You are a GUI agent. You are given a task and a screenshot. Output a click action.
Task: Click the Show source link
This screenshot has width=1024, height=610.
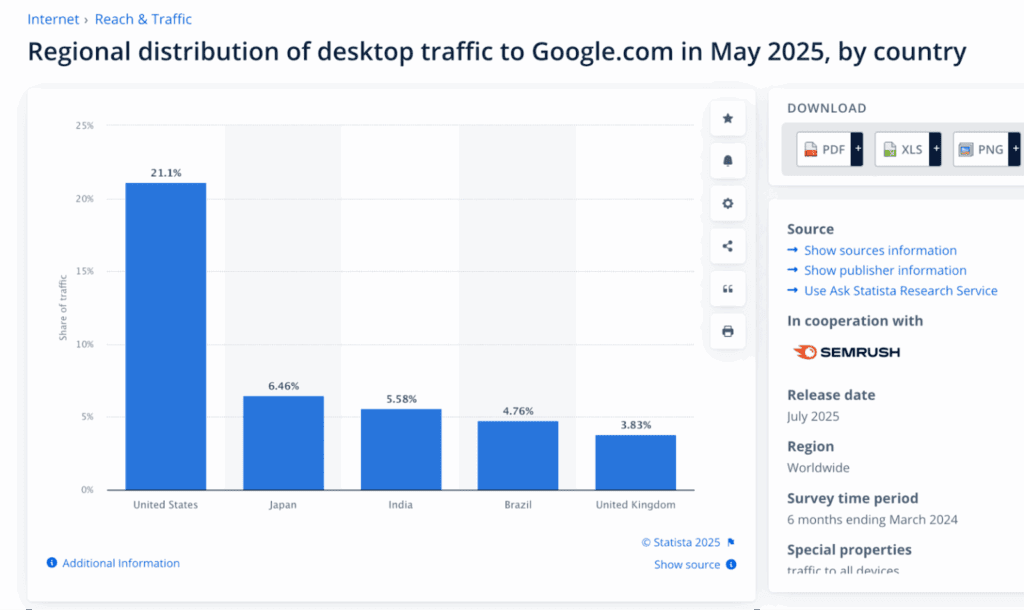pyautogui.click(x=685, y=564)
